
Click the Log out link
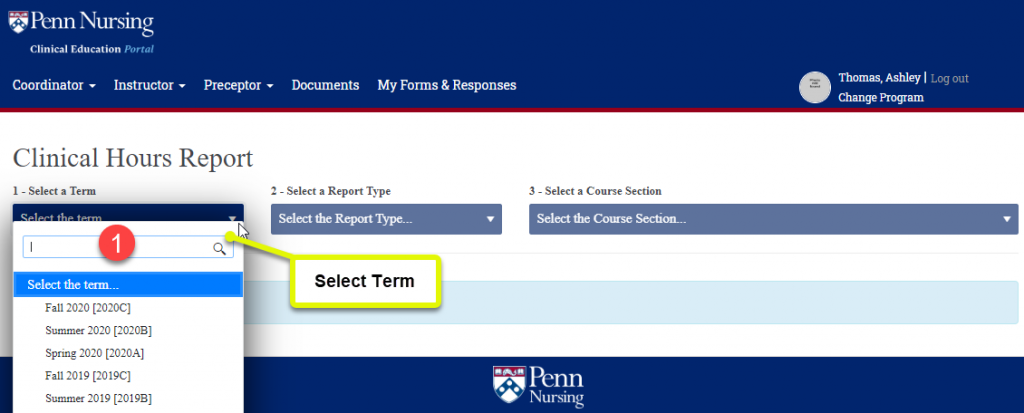[949, 78]
